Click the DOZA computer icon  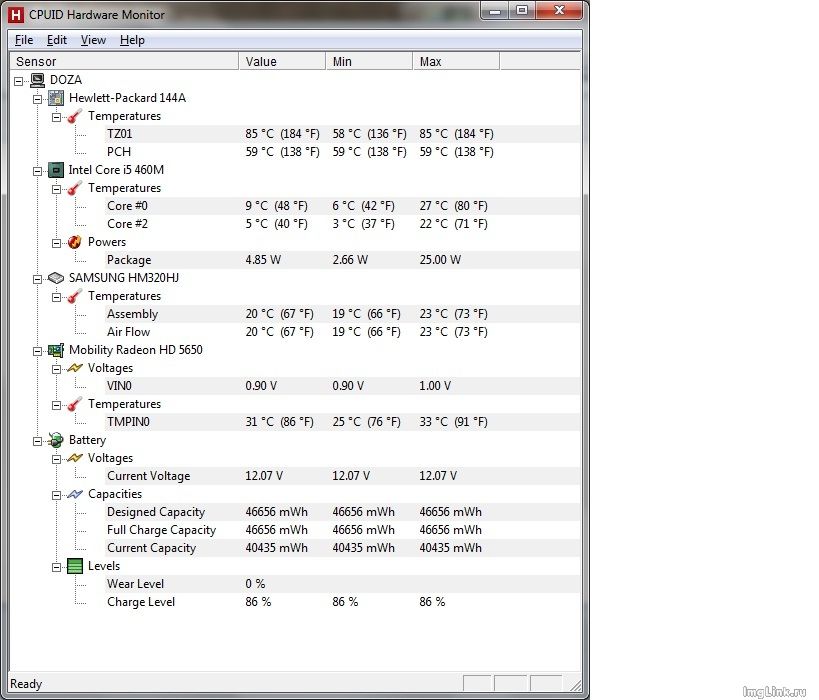click(37, 80)
